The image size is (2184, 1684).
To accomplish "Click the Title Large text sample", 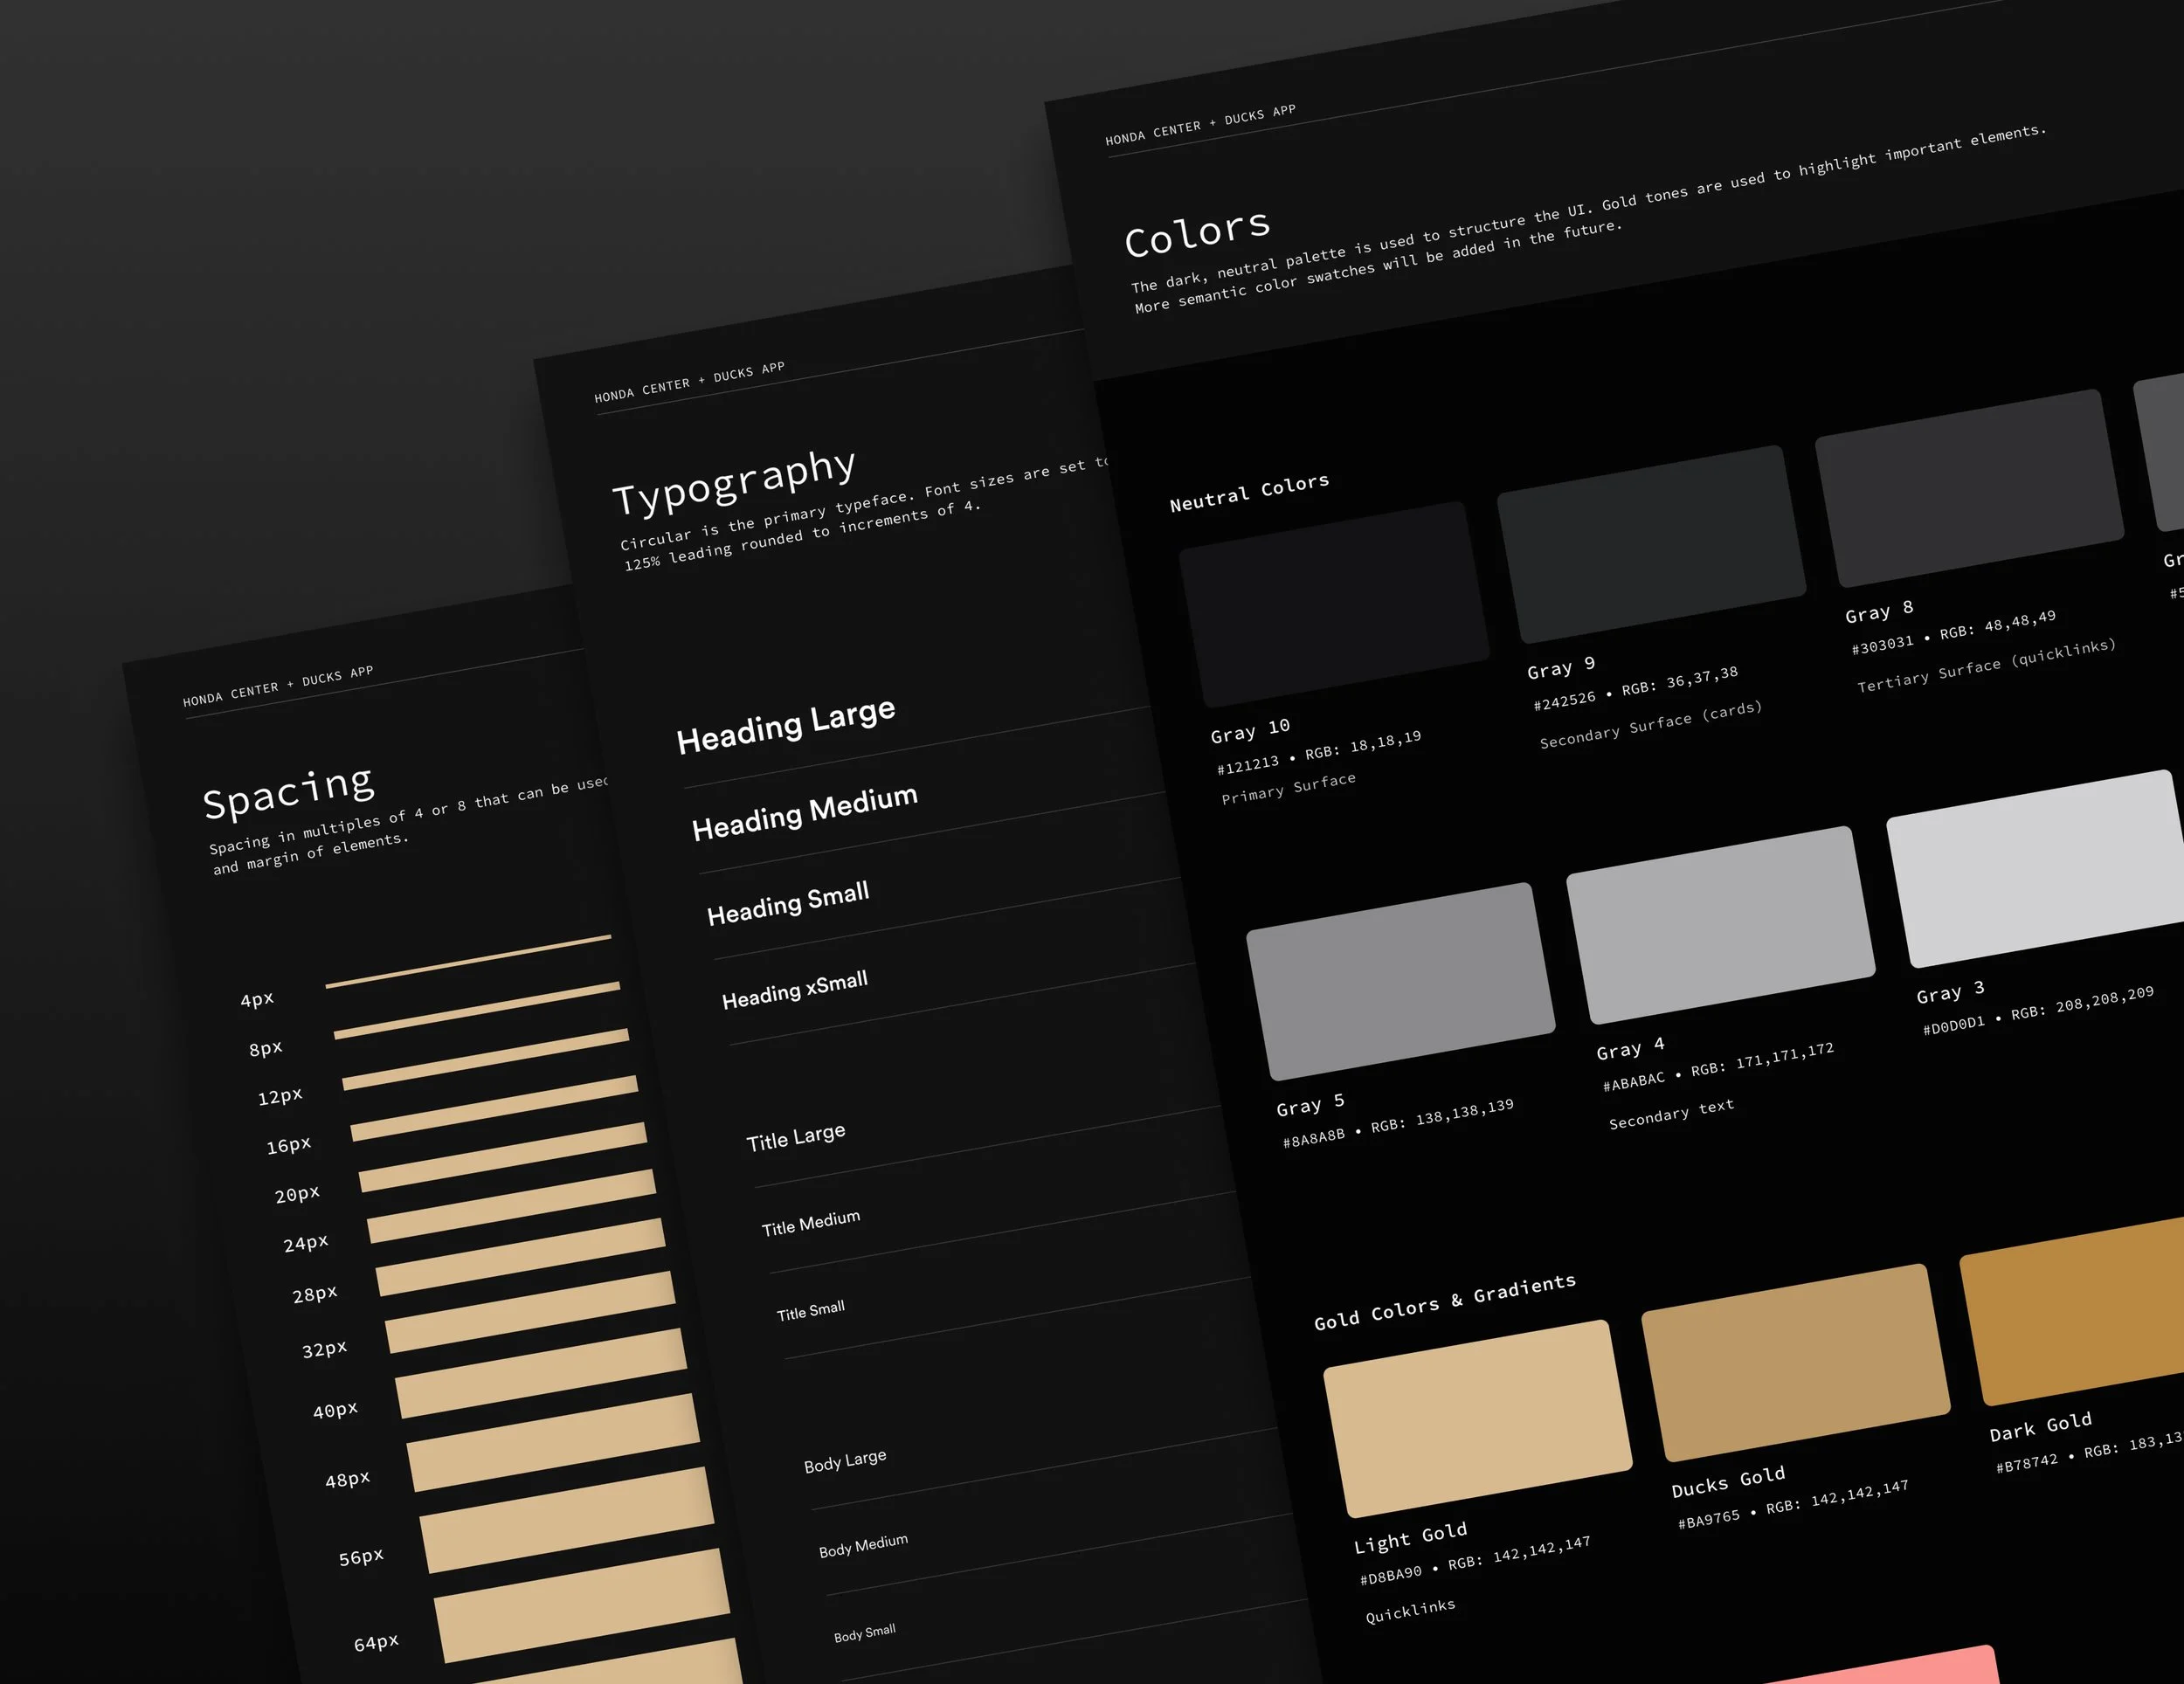I will coord(795,1138).
